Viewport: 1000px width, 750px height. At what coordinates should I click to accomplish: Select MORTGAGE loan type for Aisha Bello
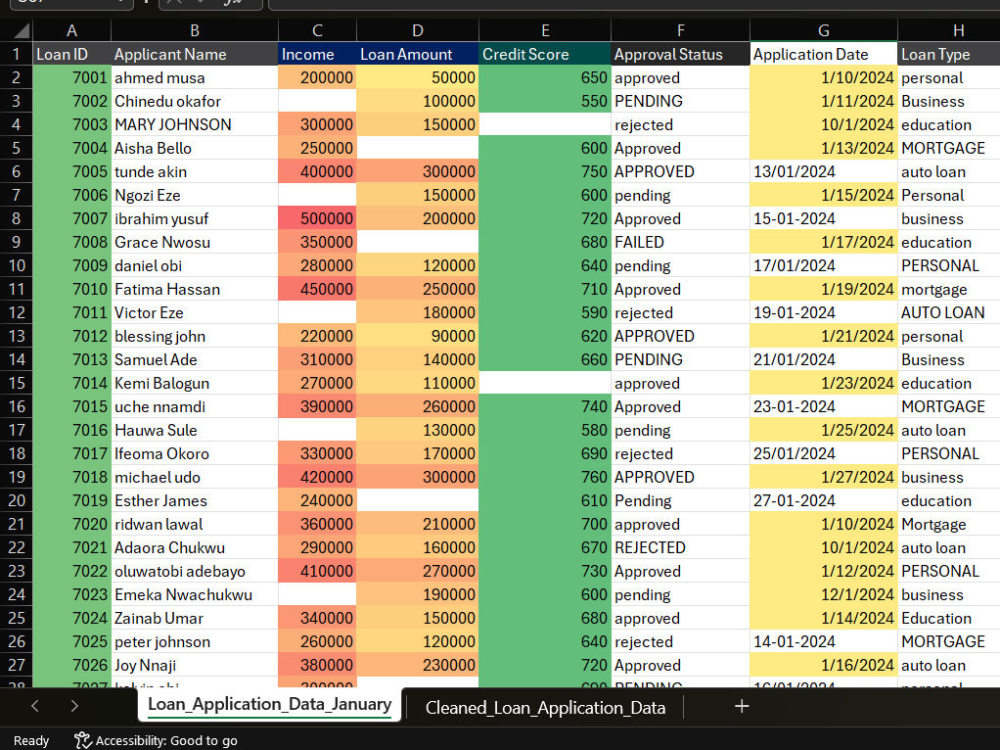coord(949,148)
